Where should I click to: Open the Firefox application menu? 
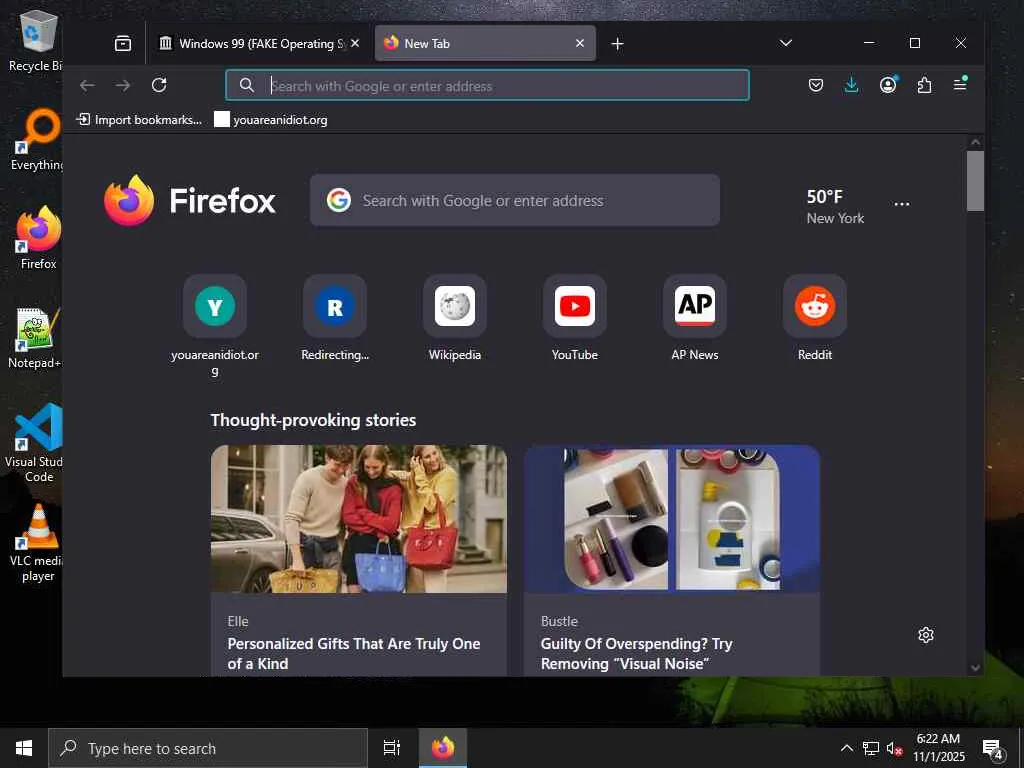[960, 84]
